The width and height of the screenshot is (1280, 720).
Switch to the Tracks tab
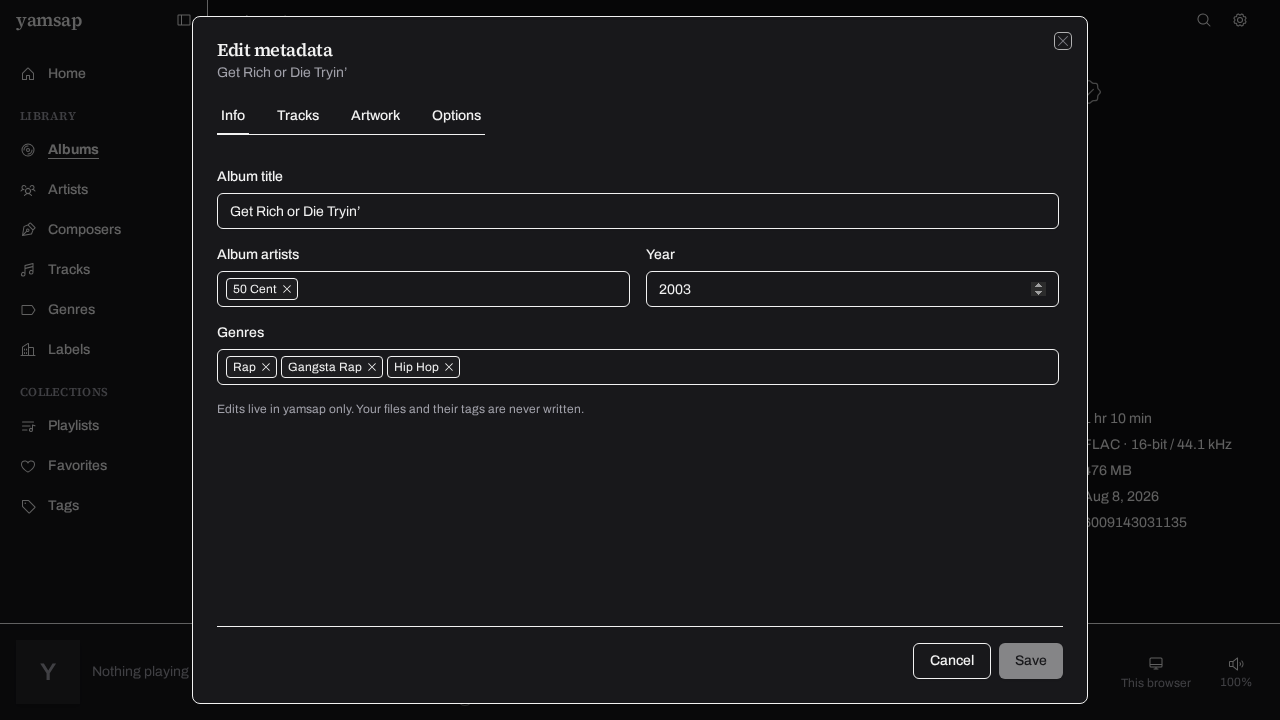click(x=298, y=116)
